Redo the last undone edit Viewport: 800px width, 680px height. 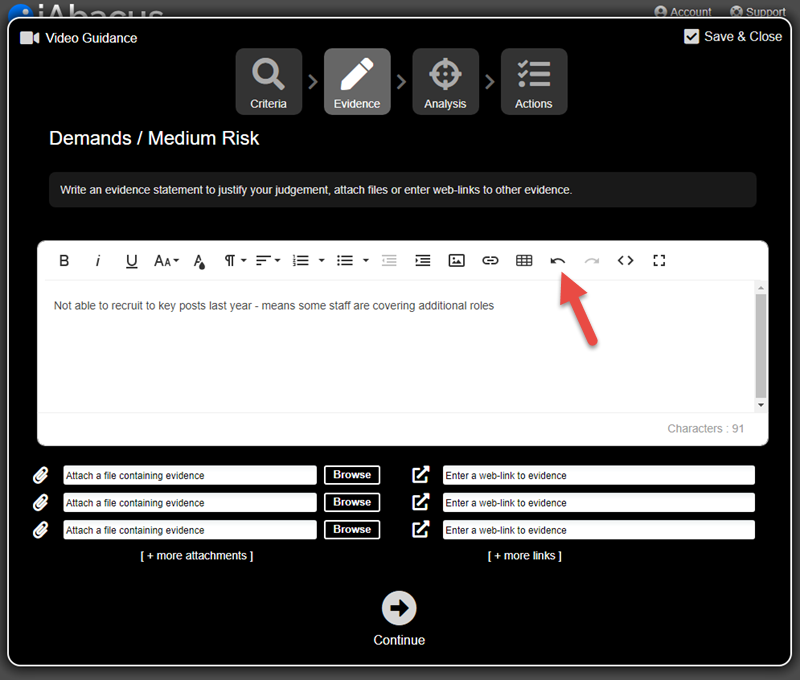pyautogui.click(x=592, y=261)
